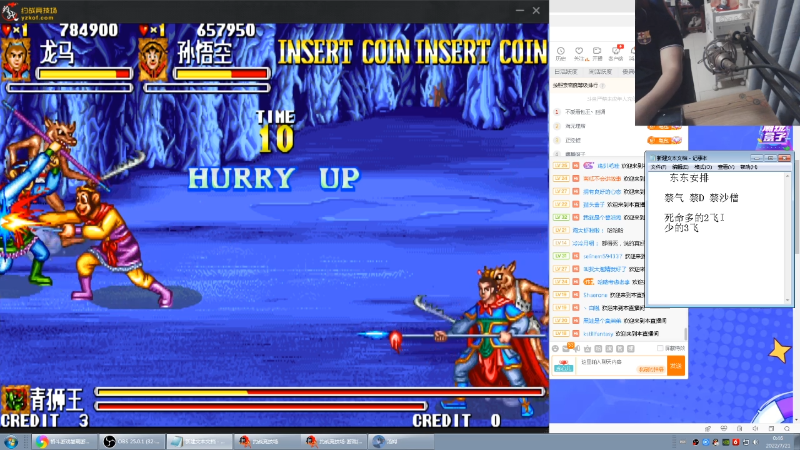Open Notepad's 编辑 Edit menu

coord(680,167)
